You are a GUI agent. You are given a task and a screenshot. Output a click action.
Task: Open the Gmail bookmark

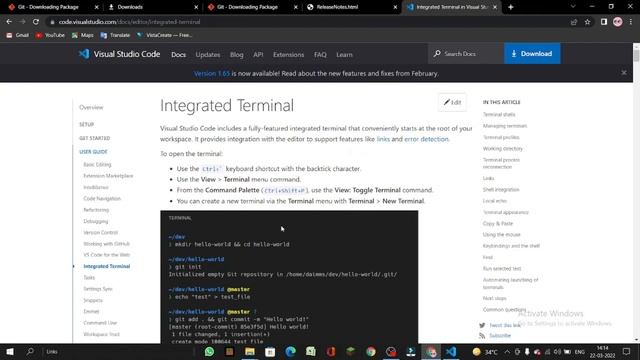click(x=18, y=35)
